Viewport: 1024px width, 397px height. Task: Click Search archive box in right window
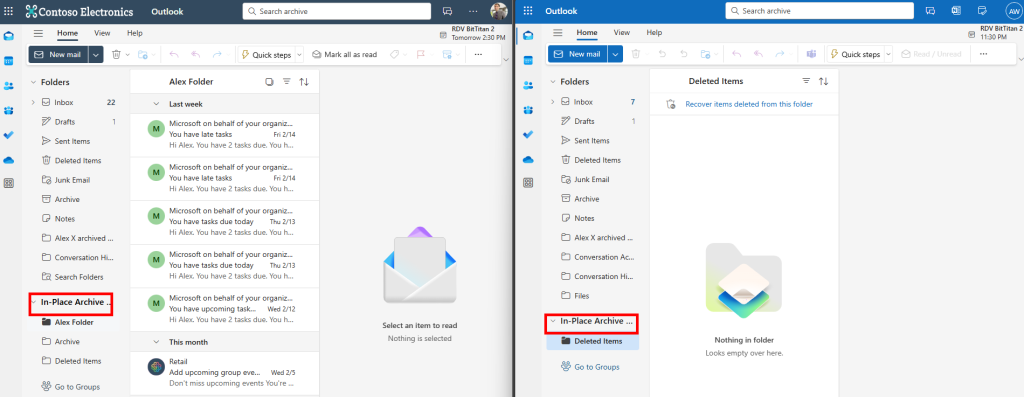pyautogui.click(x=820, y=11)
